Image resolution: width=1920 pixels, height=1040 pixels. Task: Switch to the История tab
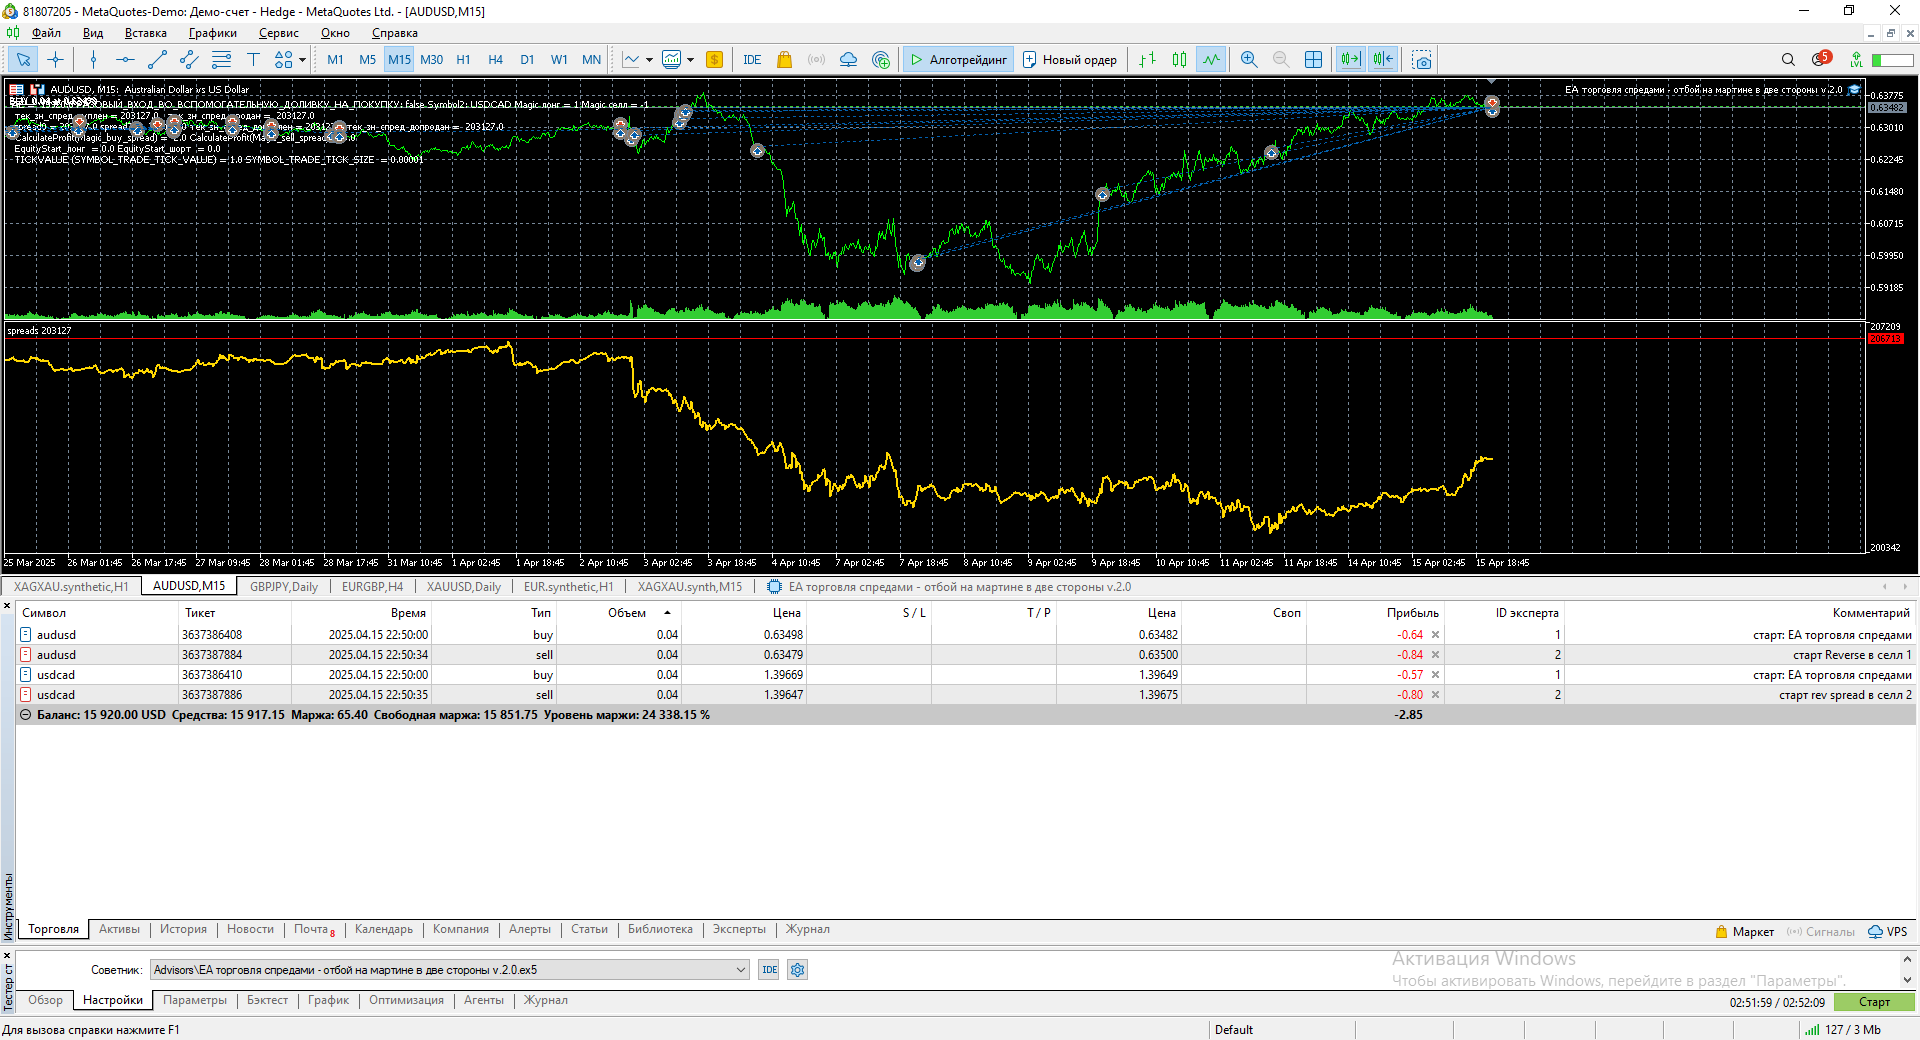[183, 929]
